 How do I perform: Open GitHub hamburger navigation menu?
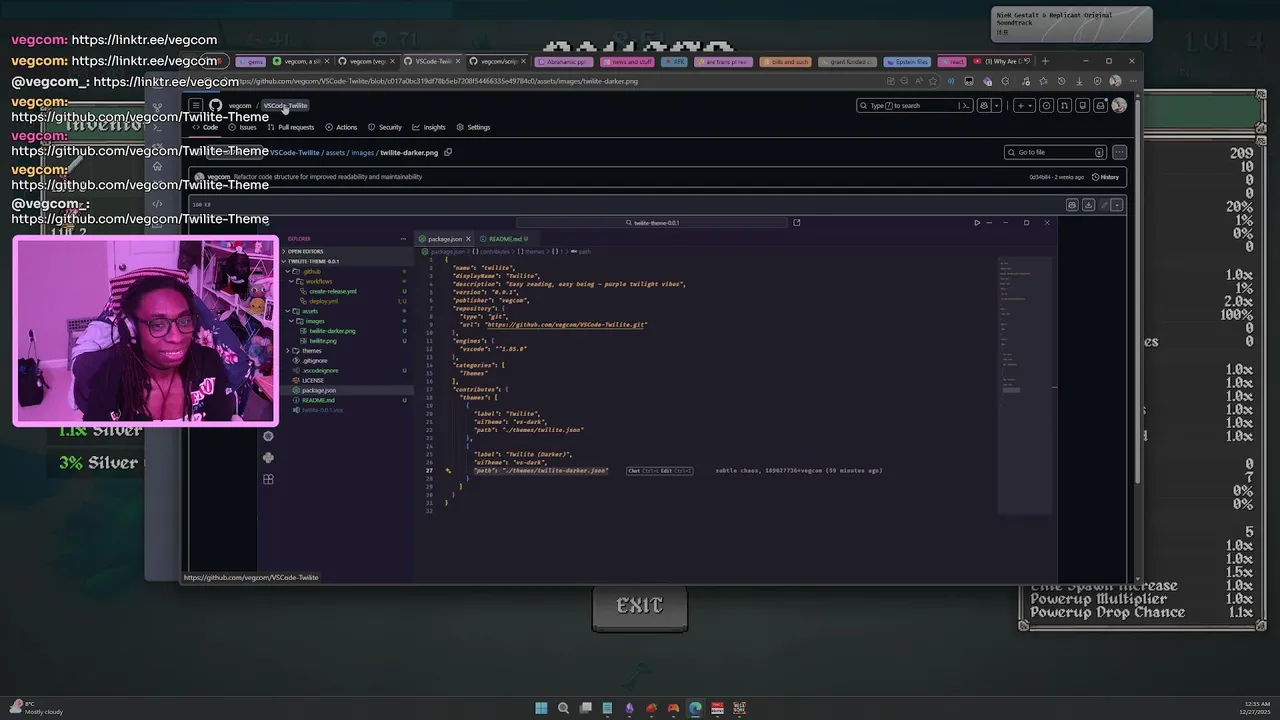coord(196,105)
